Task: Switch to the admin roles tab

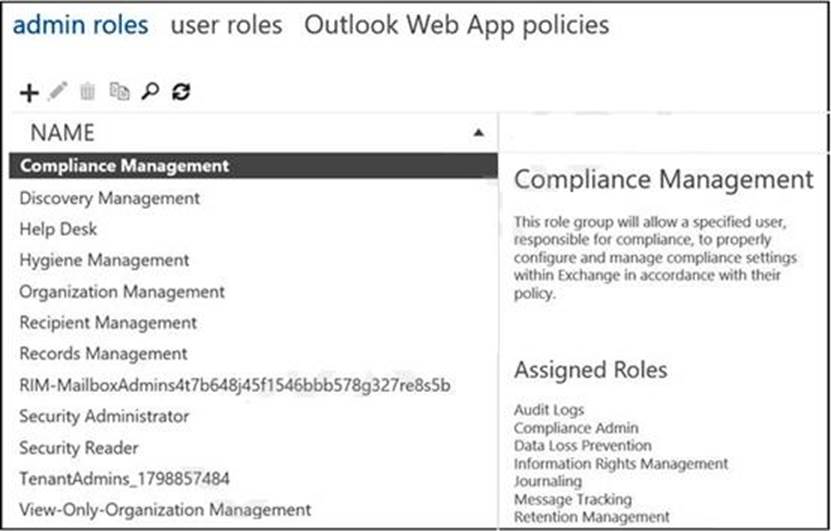Action: pos(80,24)
